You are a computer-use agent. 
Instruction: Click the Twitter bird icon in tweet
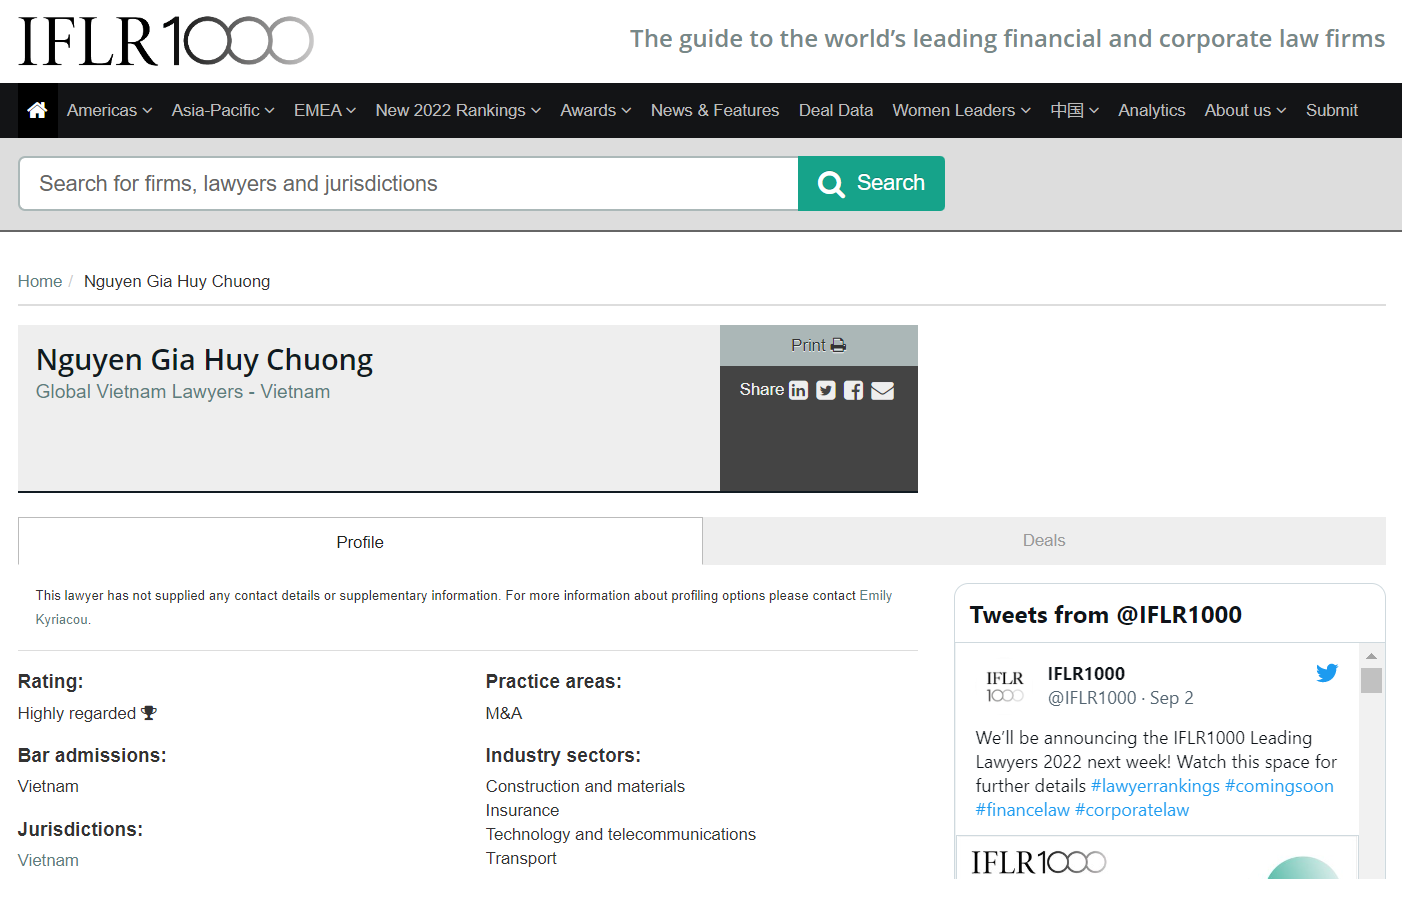[1327, 673]
